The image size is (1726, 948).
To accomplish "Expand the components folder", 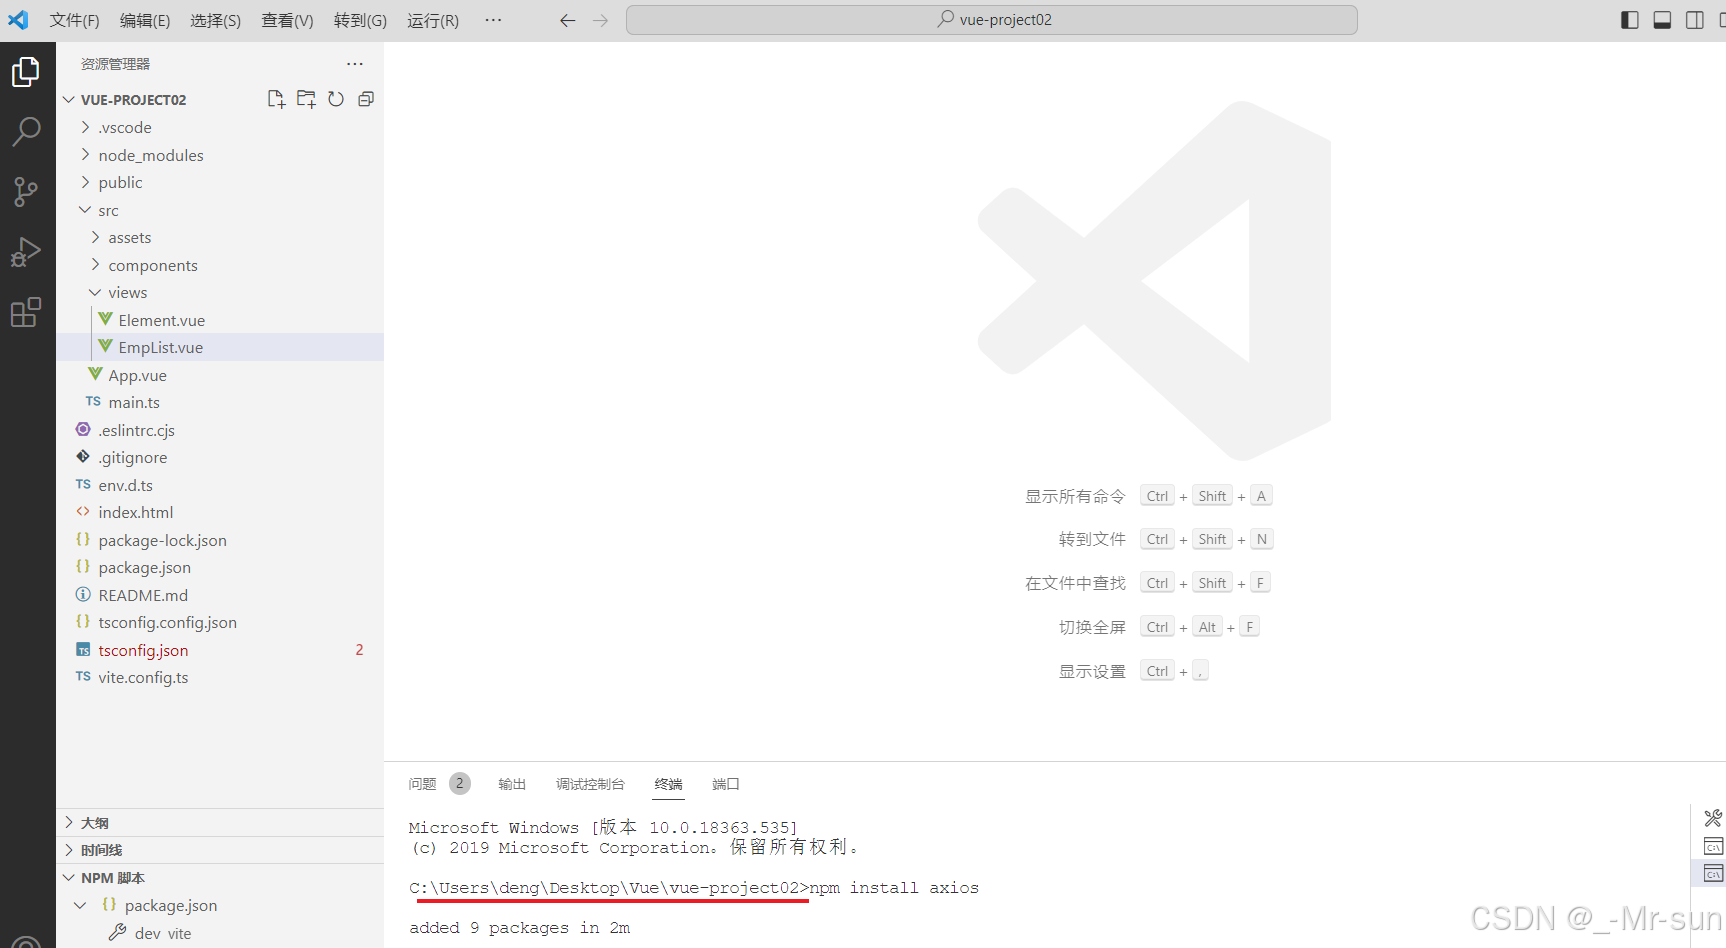I will [x=220, y=265].
